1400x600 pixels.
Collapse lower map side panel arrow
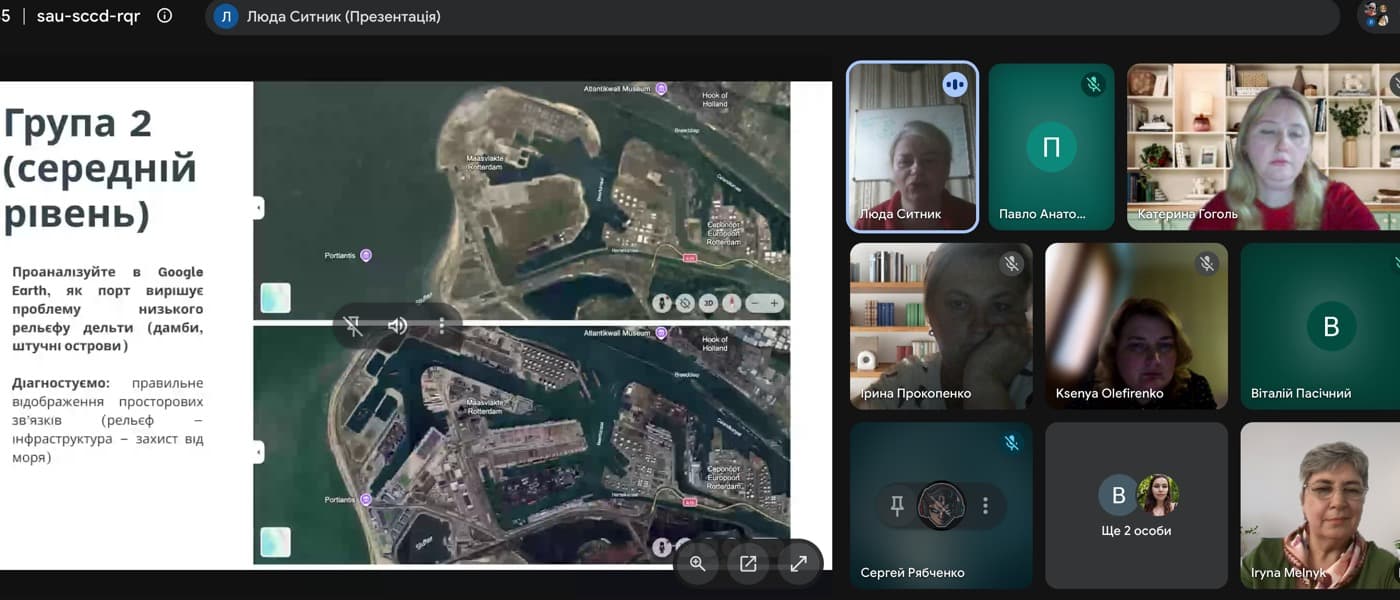coord(258,452)
